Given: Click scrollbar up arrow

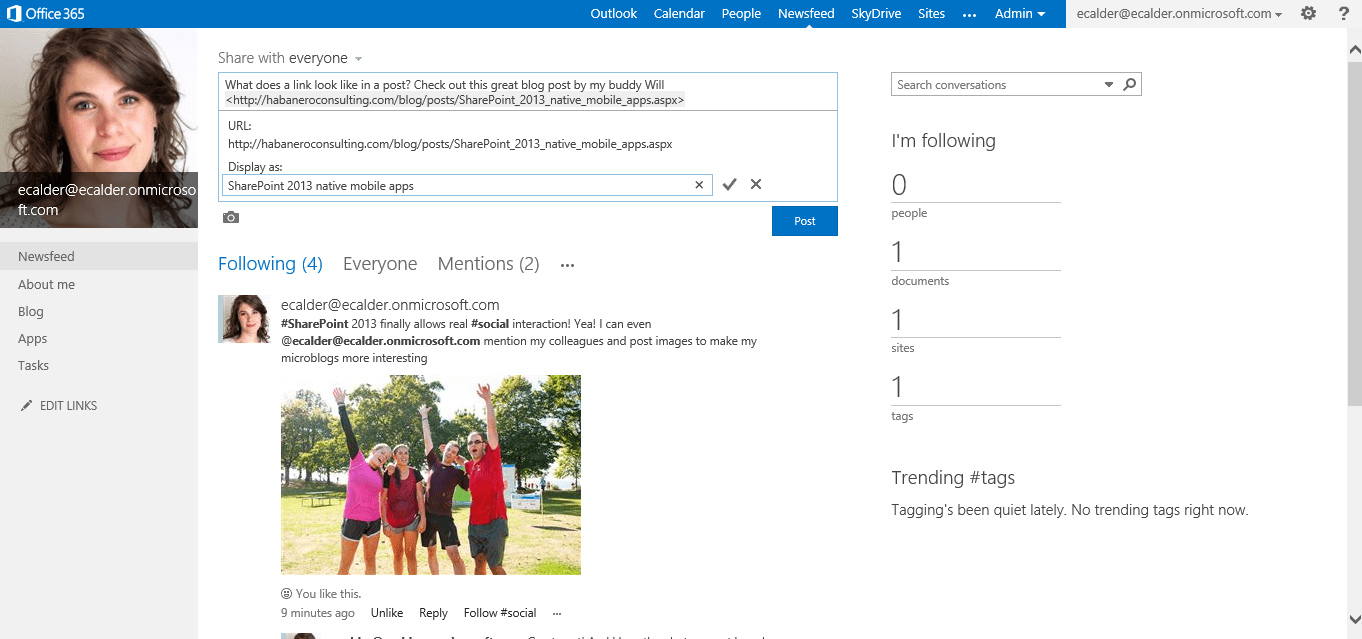Looking at the screenshot, I should point(1354,48).
